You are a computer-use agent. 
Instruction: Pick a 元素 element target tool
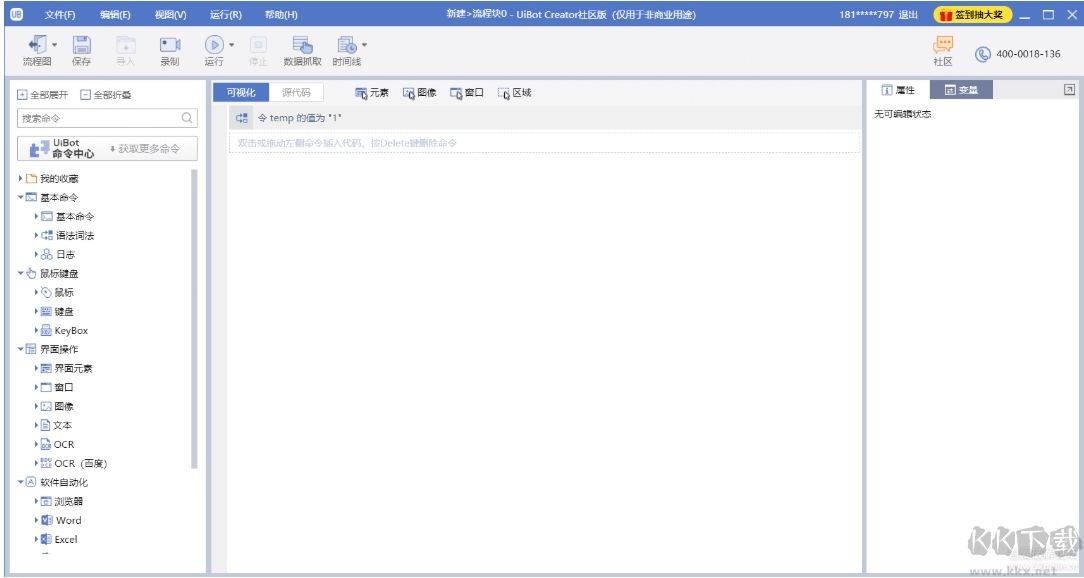pyautogui.click(x=372, y=93)
